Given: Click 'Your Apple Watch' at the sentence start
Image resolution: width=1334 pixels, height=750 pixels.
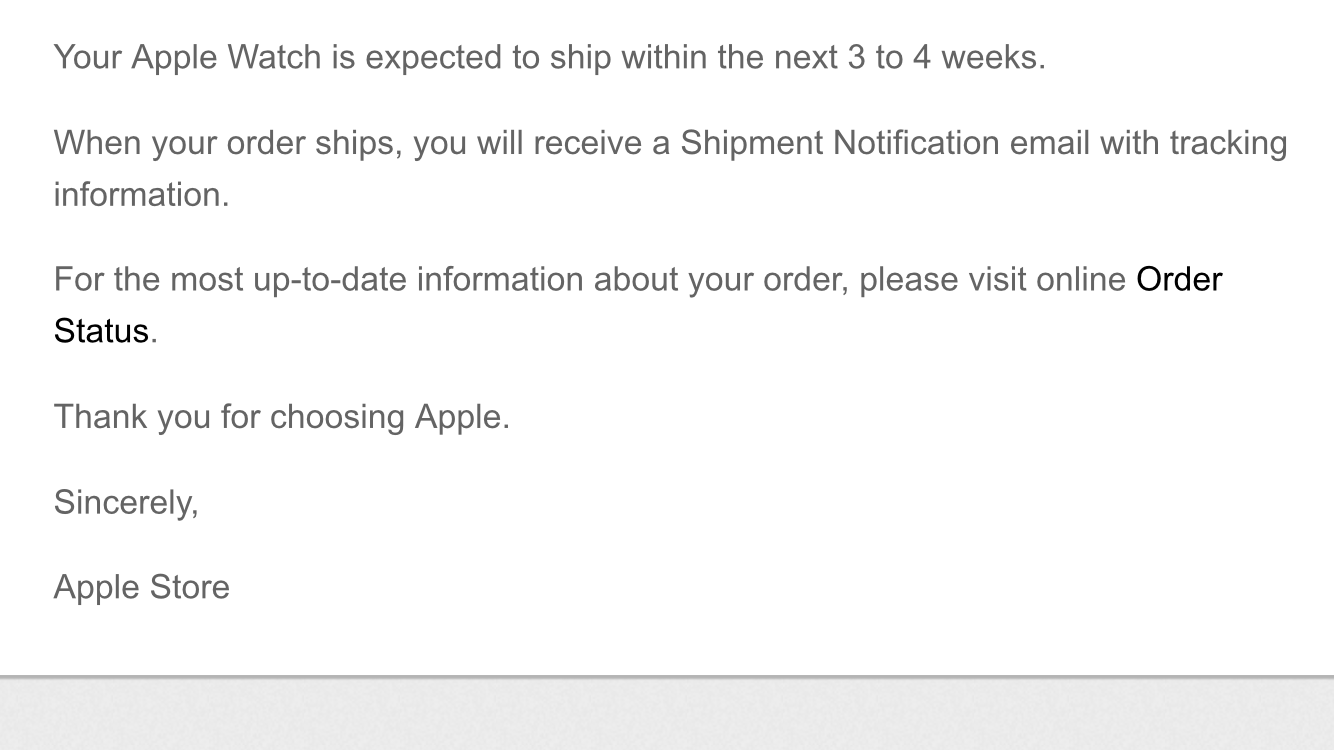Looking at the screenshot, I should [187, 57].
